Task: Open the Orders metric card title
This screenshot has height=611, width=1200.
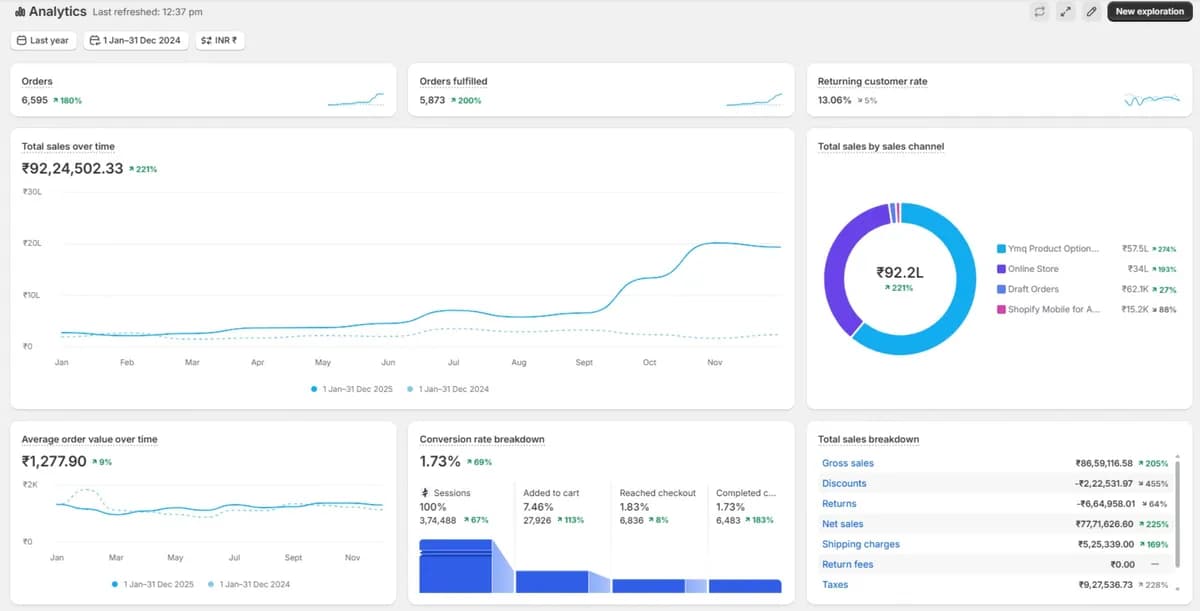Action: click(x=37, y=81)
